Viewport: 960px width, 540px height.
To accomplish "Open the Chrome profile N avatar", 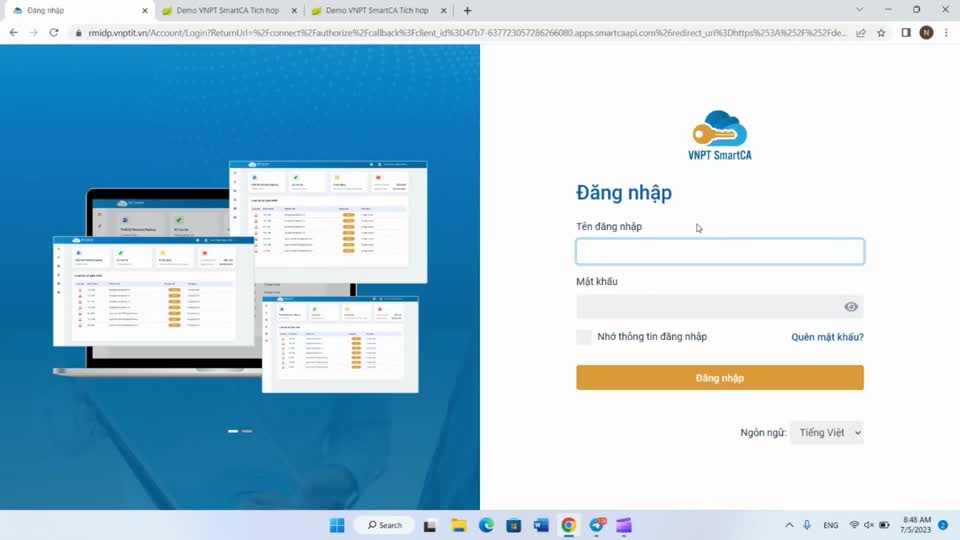I will [x=926, y=32].
